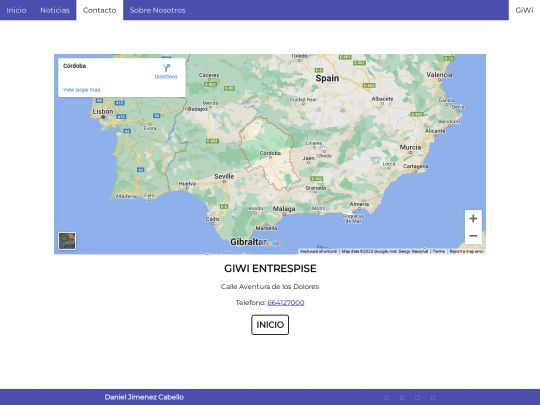Click the INICIO button
This screenshot has width=540, height=405.
(270, 324)
